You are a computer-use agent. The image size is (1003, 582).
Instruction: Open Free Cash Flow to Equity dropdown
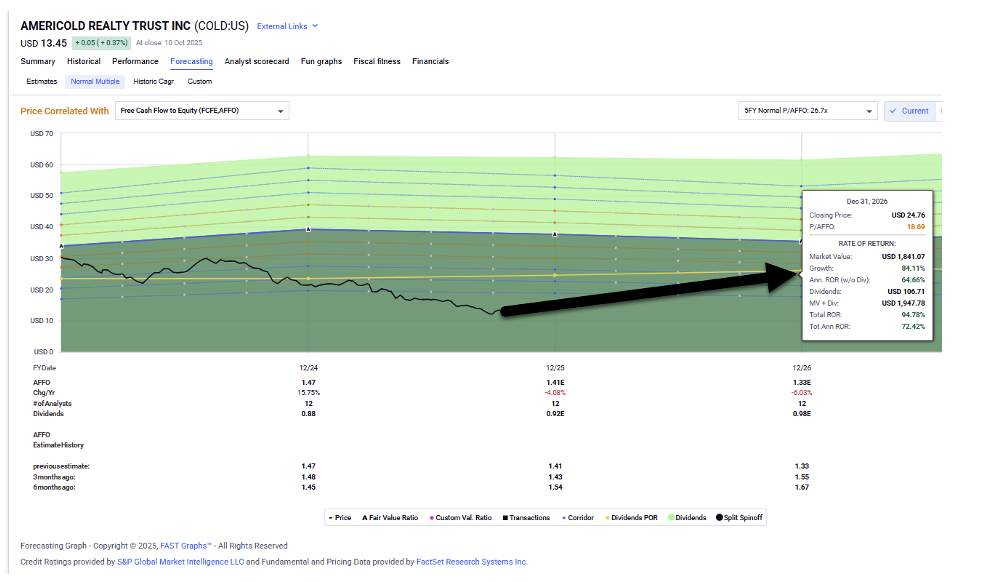pos(202,111)
